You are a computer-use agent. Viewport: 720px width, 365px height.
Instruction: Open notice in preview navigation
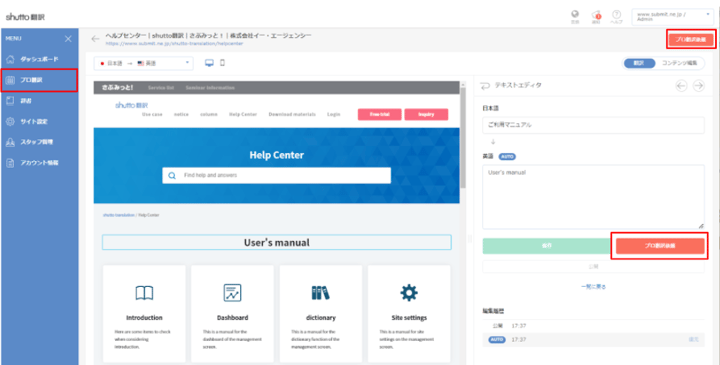pyautogui.click(x=181, y=114)
